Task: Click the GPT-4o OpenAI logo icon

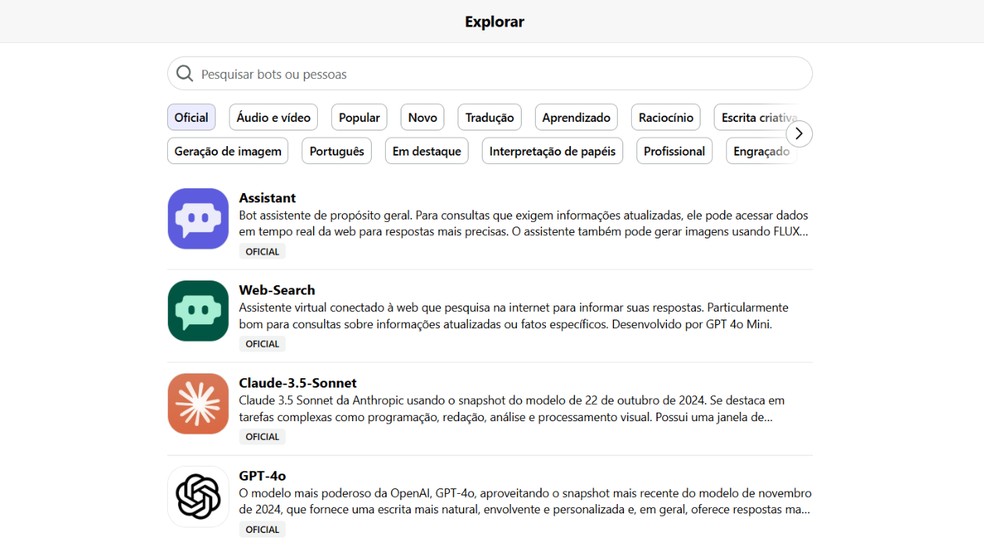Action: click(x=198, y=496)
